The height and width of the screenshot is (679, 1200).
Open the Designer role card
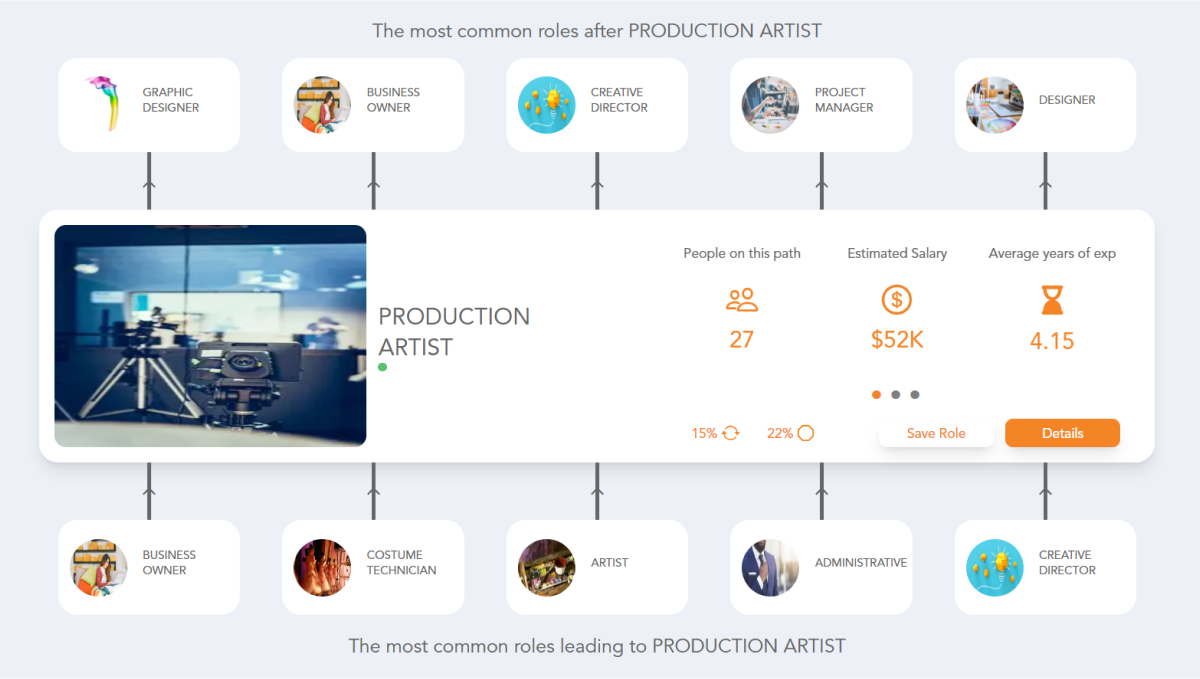[1044, 104]
